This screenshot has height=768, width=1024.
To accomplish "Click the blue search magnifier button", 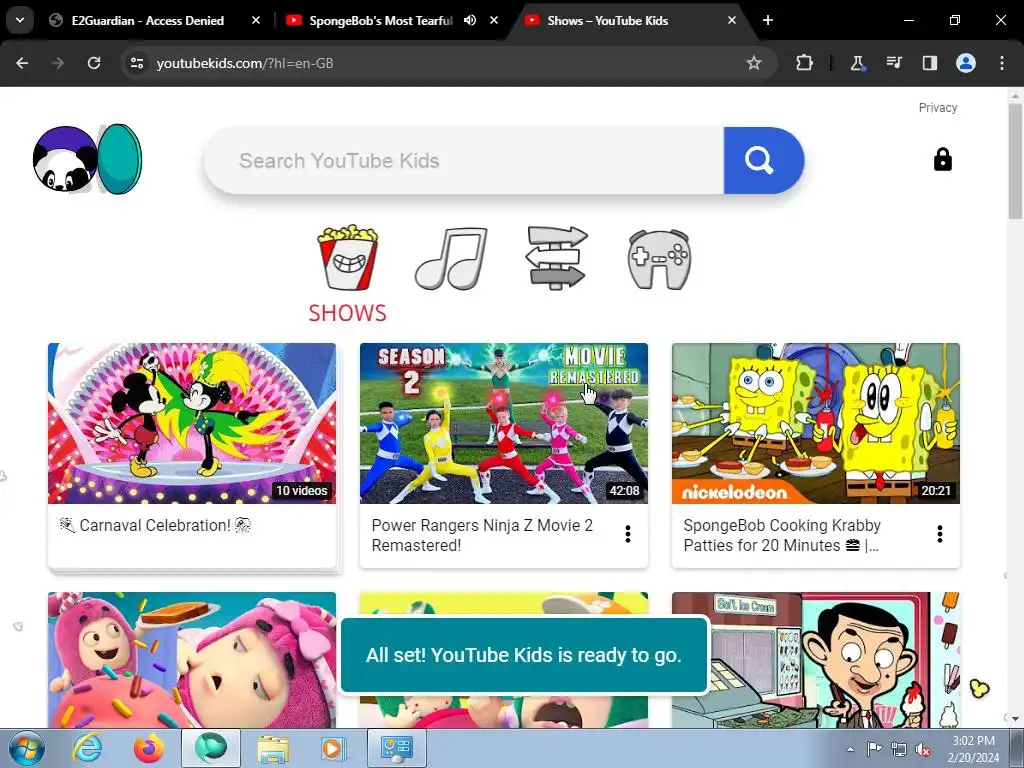I will coord(763,161).
